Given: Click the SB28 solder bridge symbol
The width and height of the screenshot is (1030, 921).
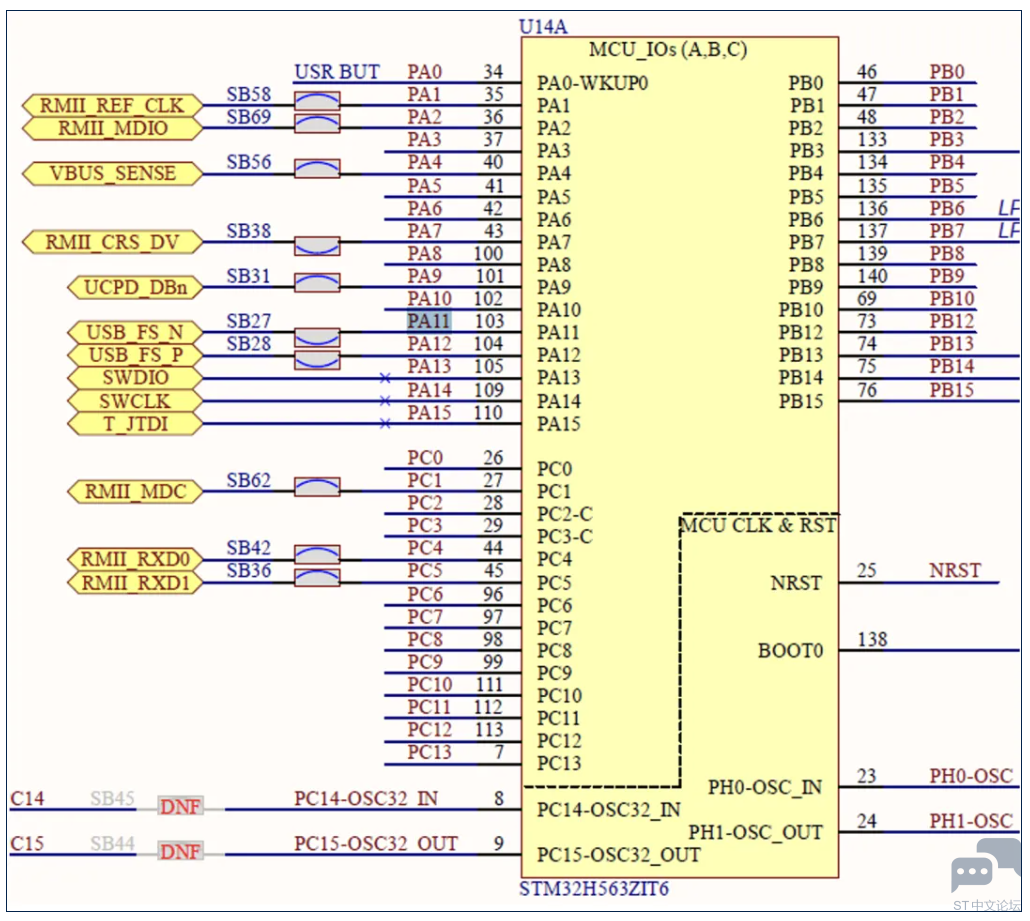Looking at the screenshot, I should pyautogui.click(x=317, y=360).
